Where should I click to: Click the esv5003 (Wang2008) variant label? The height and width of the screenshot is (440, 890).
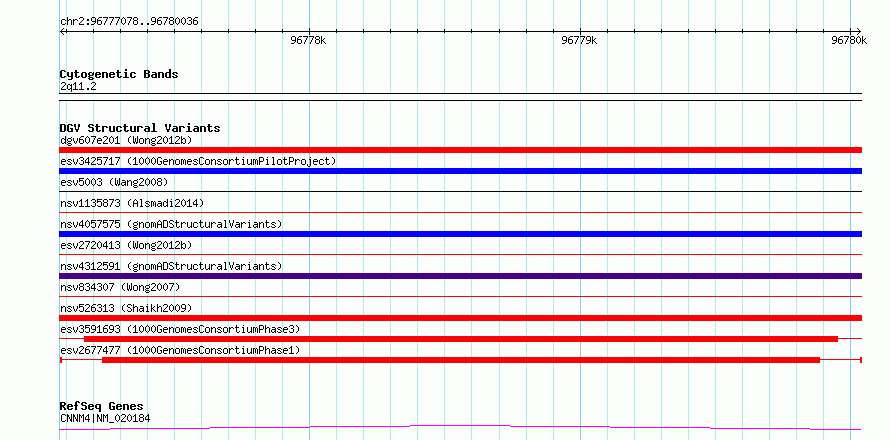(114, 182)
